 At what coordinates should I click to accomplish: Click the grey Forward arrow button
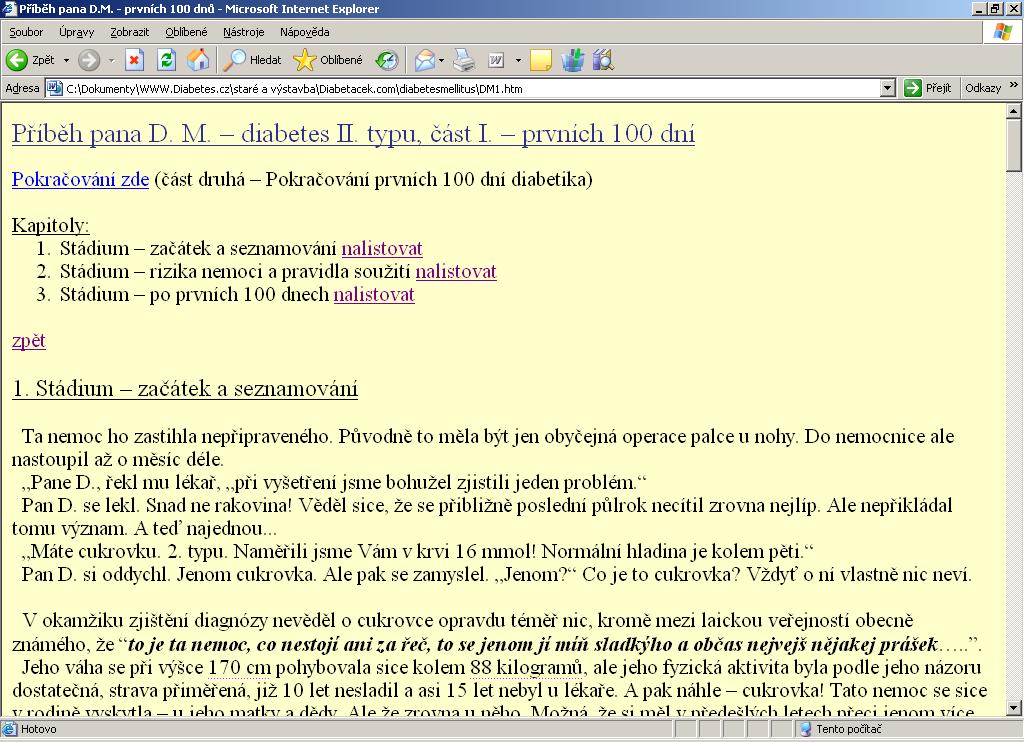tap(89, 60)
